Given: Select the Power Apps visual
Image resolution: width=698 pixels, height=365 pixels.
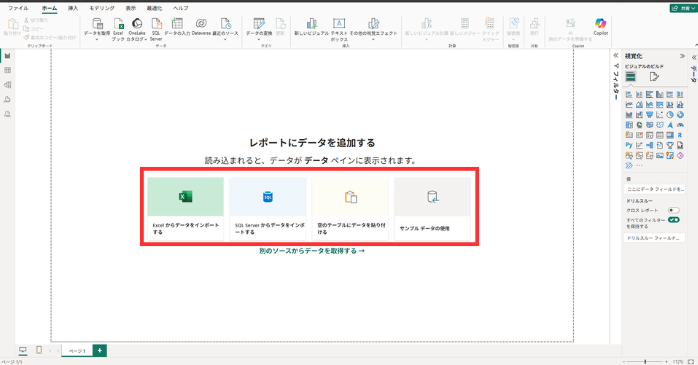Looking at the screenshot, I should [x=680, y=155].
